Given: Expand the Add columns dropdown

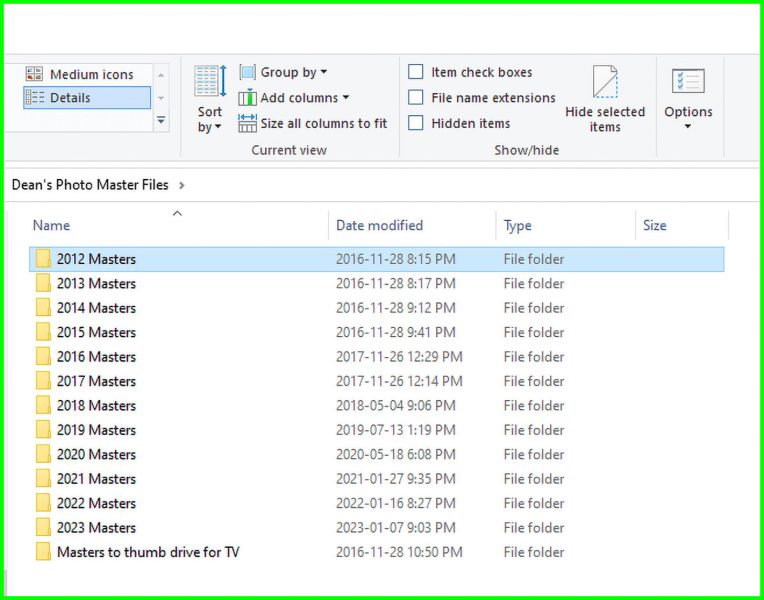Looking at the screenshot, I should tap(304, 98).
